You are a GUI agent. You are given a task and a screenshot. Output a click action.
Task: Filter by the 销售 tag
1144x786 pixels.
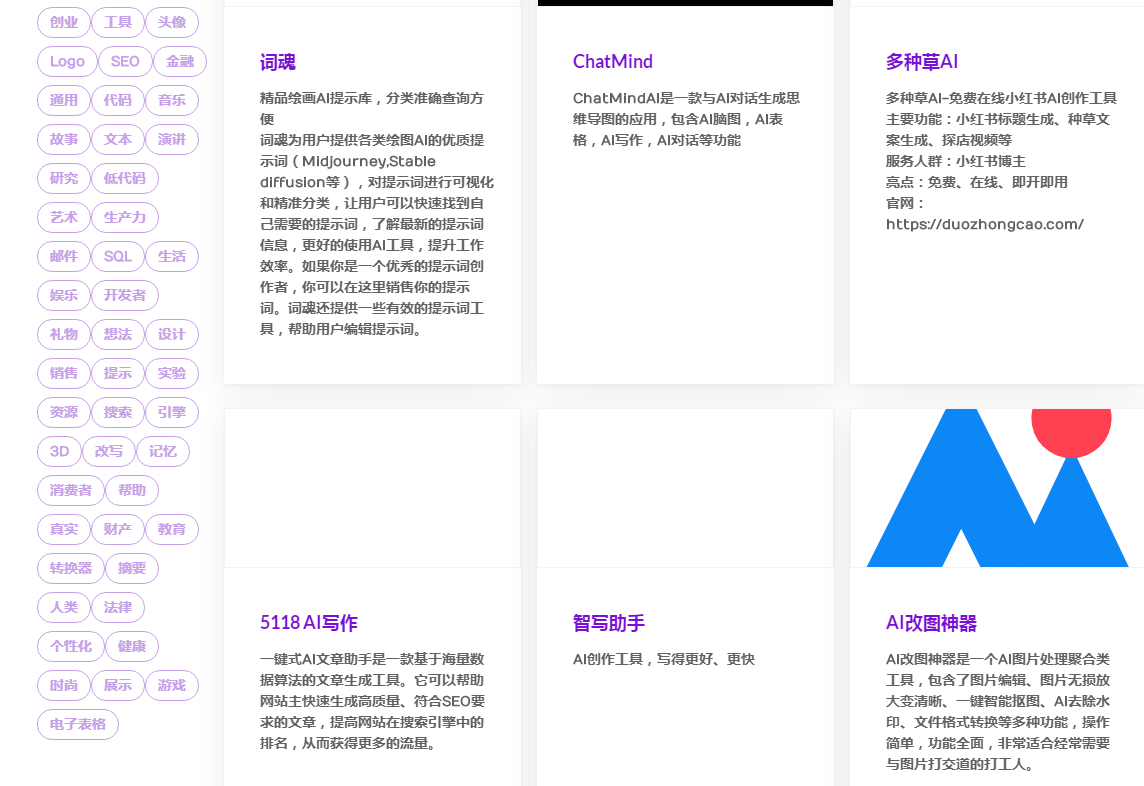click(x=63, y=373)
